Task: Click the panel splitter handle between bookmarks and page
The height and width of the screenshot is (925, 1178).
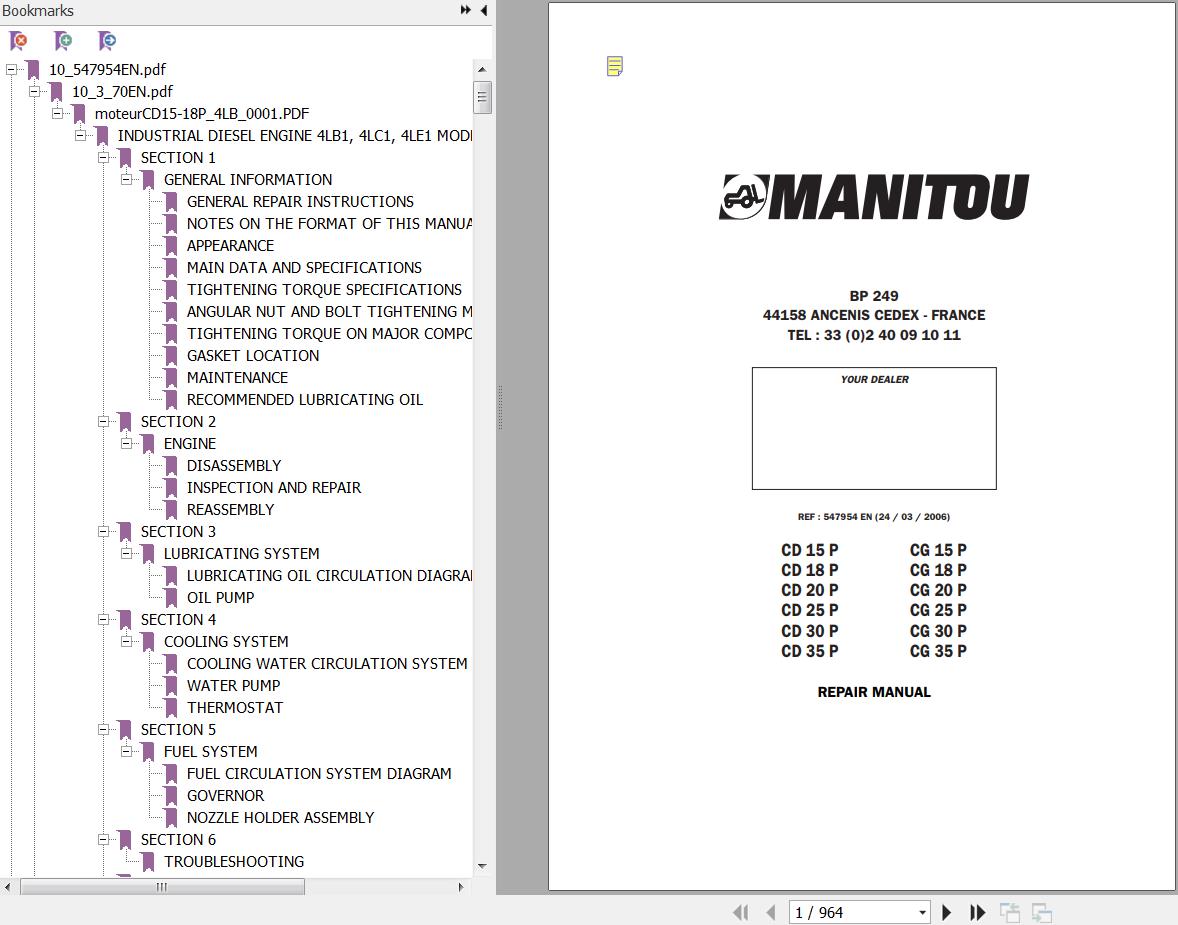Action: (500, 407)
